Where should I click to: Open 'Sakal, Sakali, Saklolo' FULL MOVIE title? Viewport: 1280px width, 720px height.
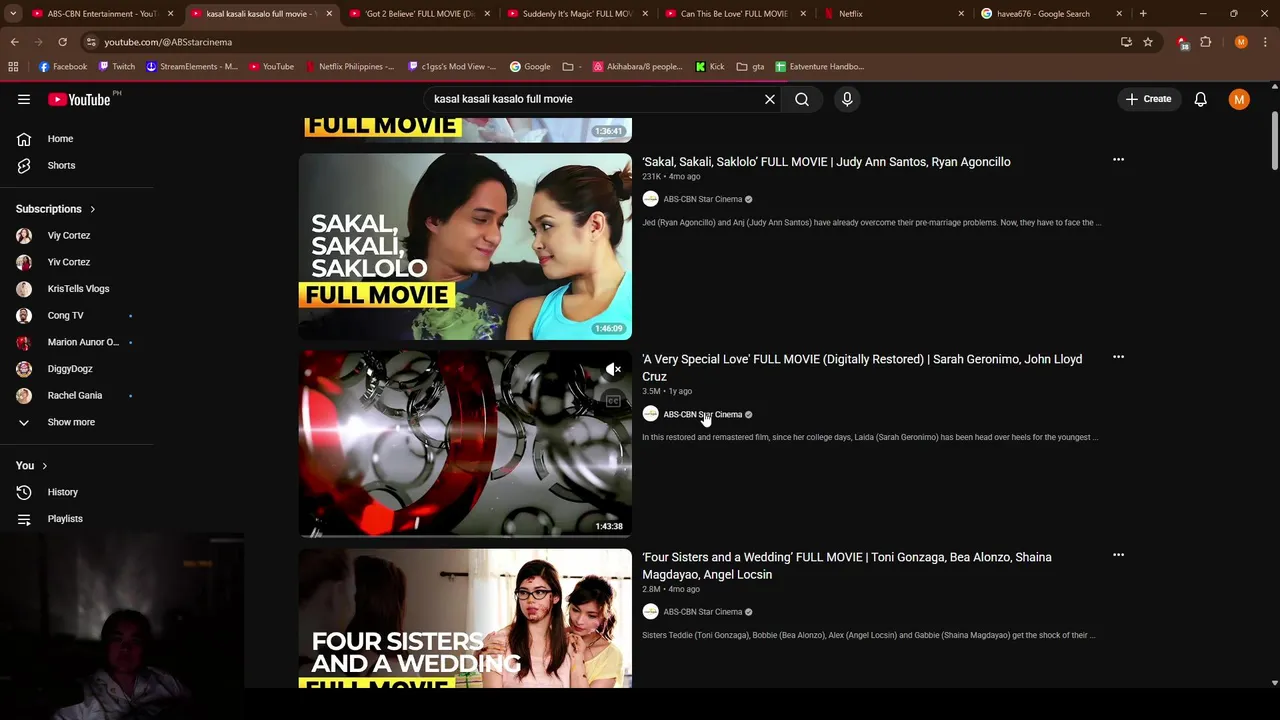tap(826, 162)
